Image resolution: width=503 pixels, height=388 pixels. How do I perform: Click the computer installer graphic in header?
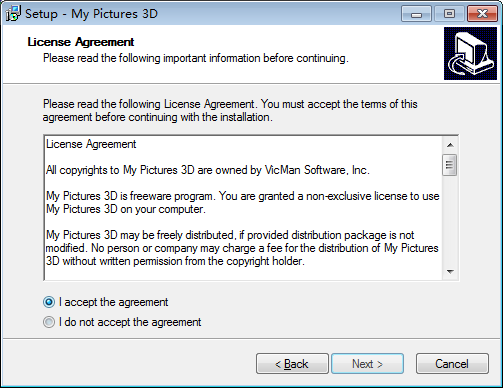pyautogui.click(x=470, y=53)
